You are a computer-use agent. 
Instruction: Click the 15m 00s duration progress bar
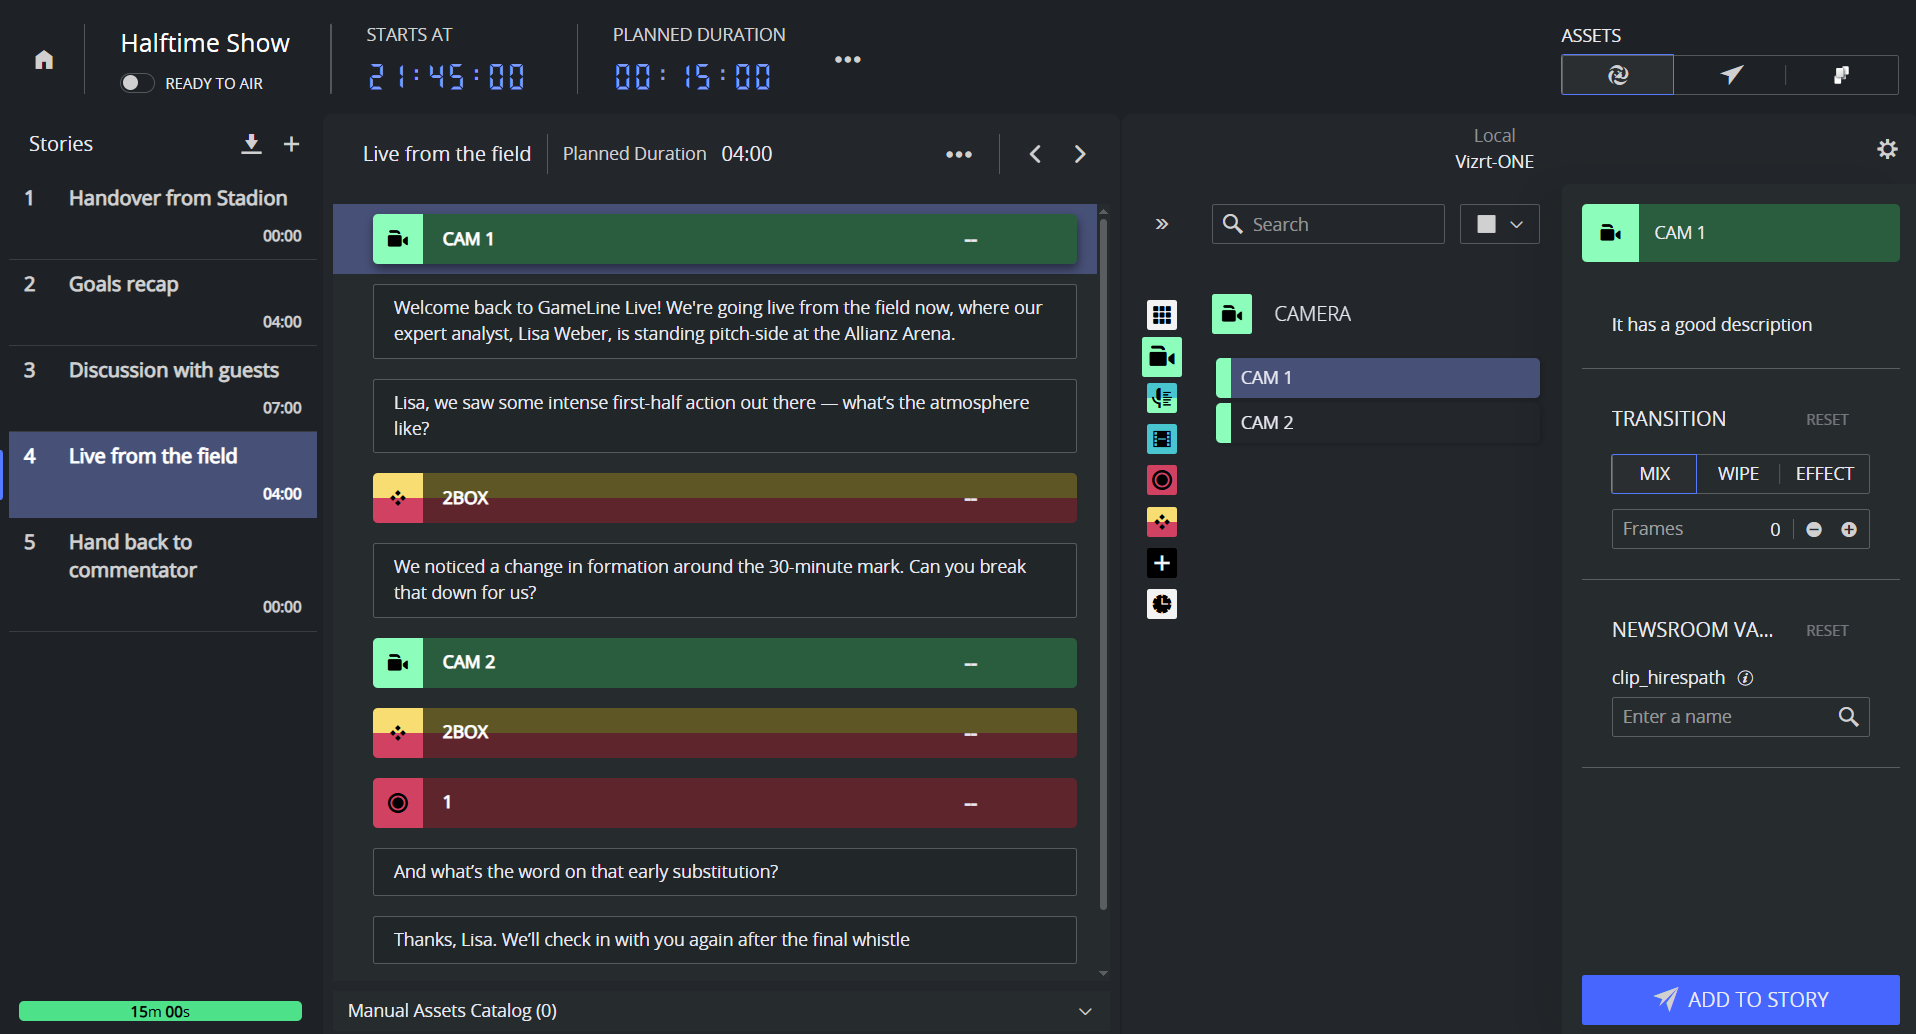tap(160, 1011)
